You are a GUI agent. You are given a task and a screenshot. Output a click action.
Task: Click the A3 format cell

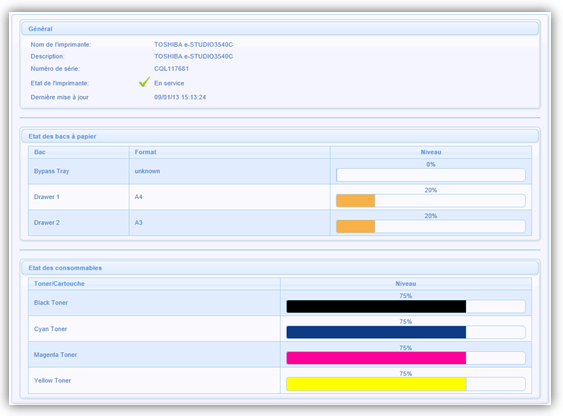(x=139, y=223)
